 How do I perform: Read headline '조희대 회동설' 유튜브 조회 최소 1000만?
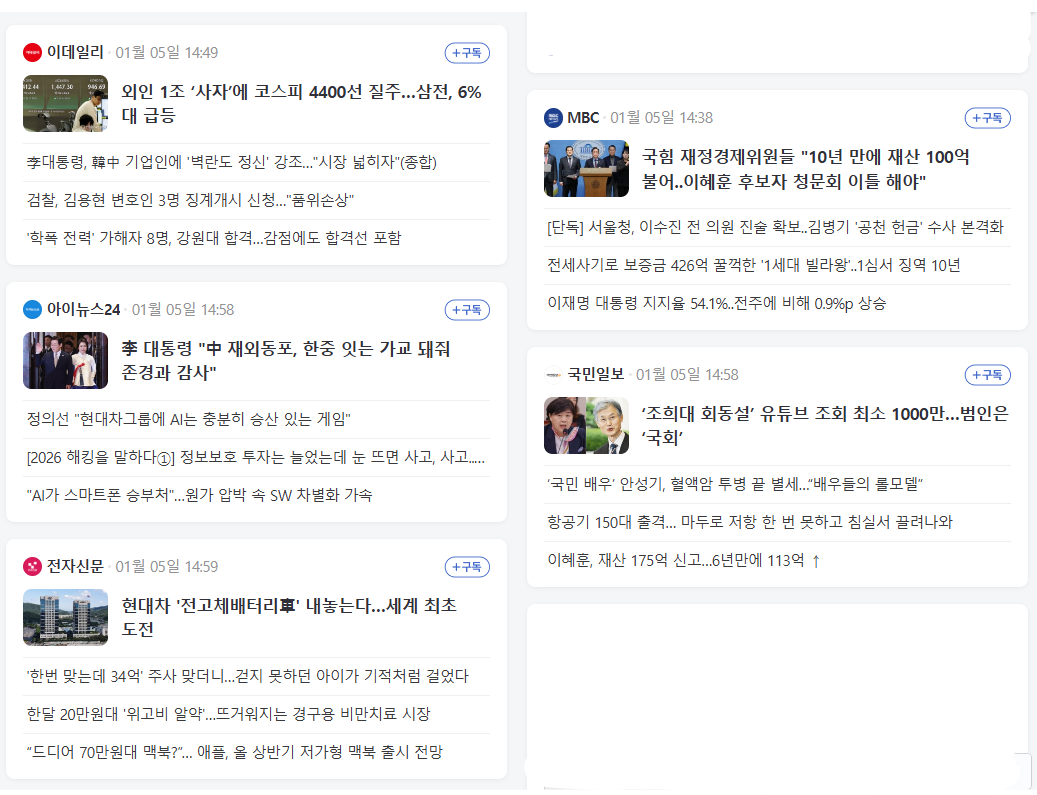coord(825,425)
